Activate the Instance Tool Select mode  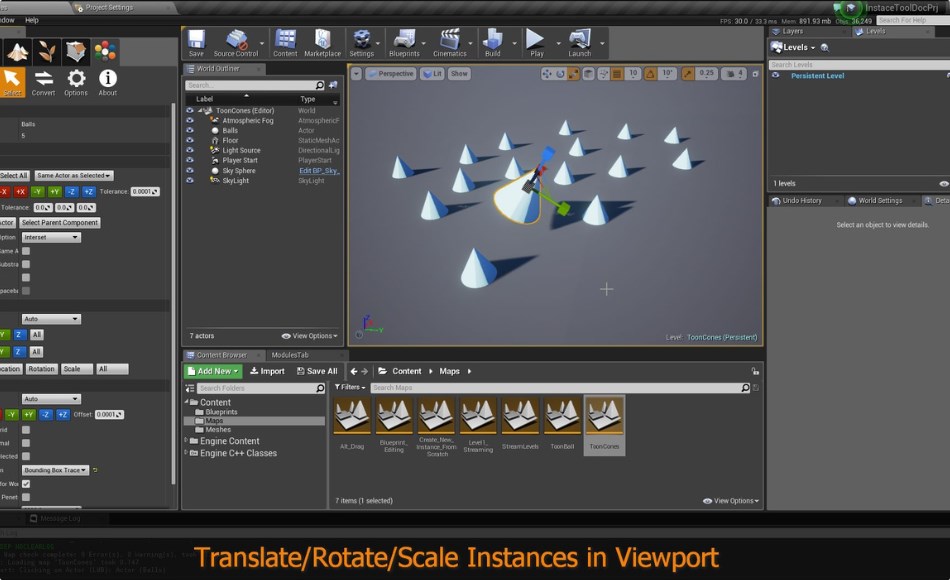[x=12, y=80]
